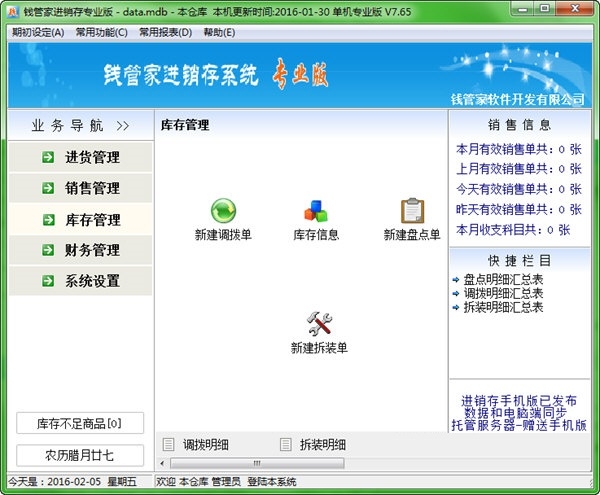
Task: Click the 新建拆装单 label
Action: coord(319,348)
